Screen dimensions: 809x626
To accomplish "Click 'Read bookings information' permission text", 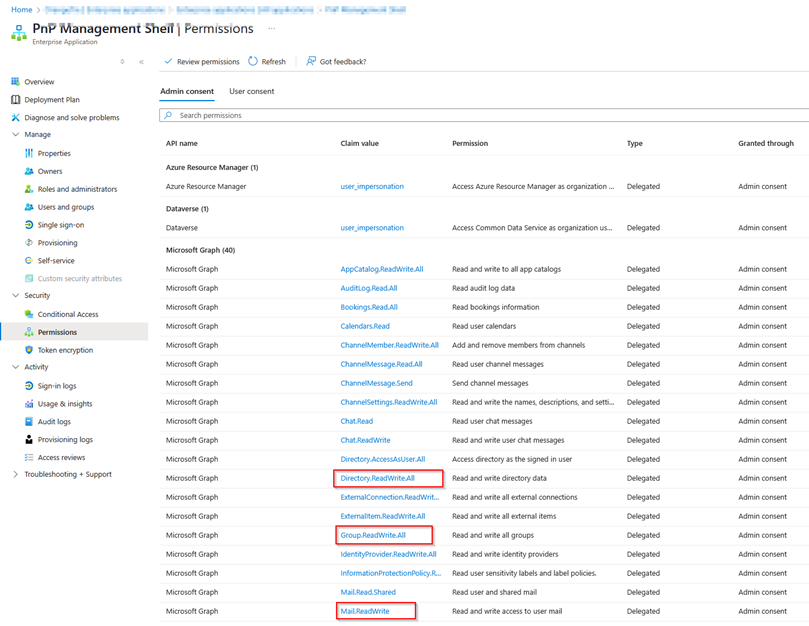I will pos(496,307).
